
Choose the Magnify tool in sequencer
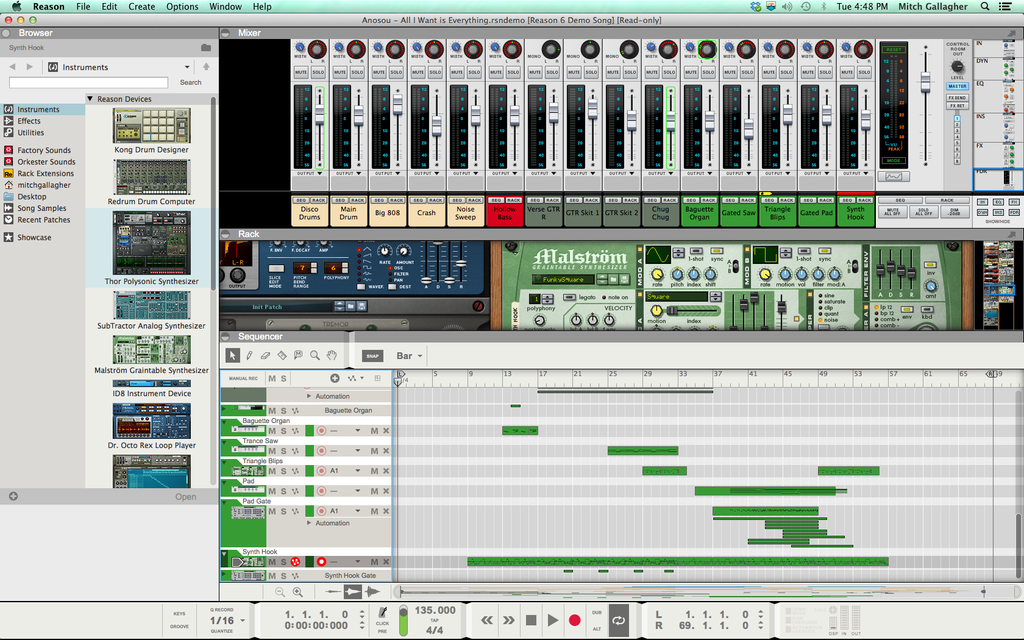point(315,355)
